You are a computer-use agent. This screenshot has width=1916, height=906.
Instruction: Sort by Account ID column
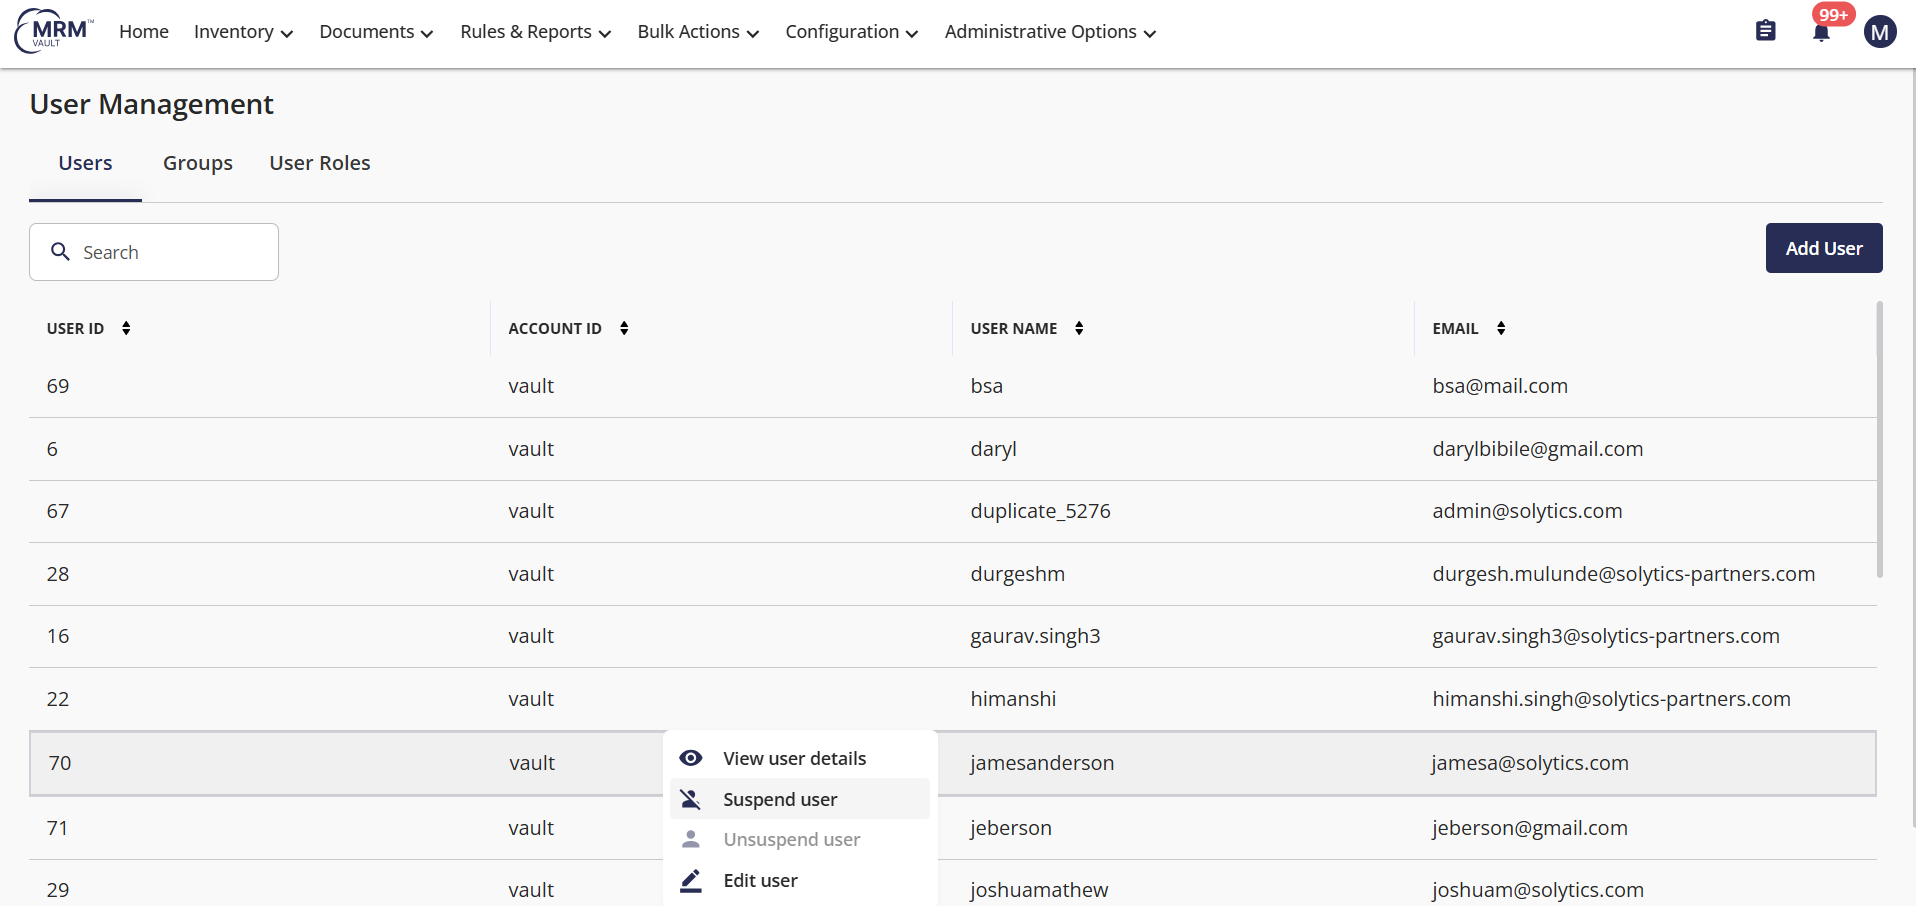click(624, 328)
